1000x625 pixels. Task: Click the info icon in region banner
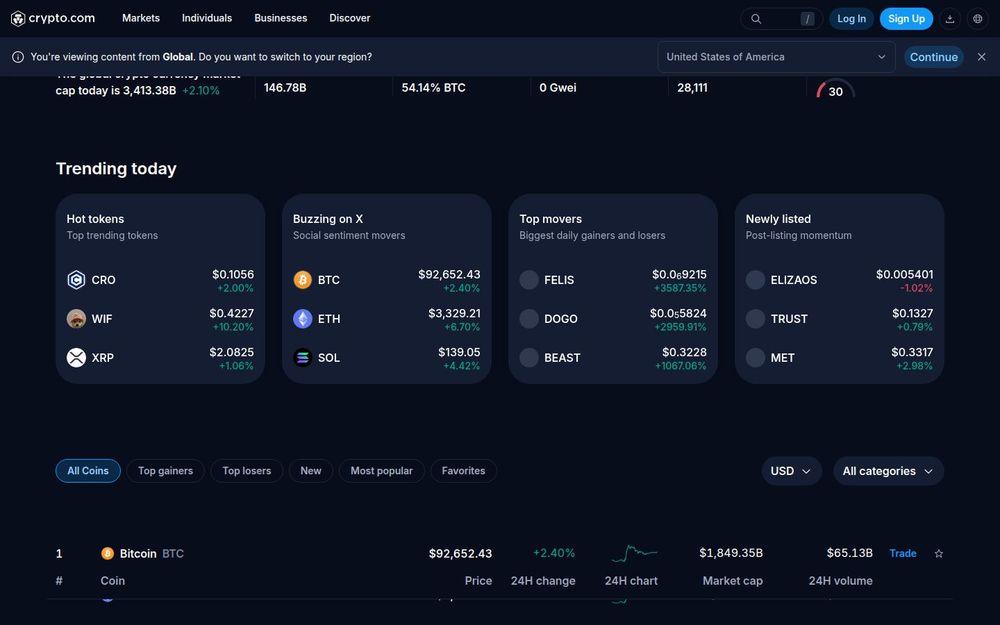click(x=18, y=57)
